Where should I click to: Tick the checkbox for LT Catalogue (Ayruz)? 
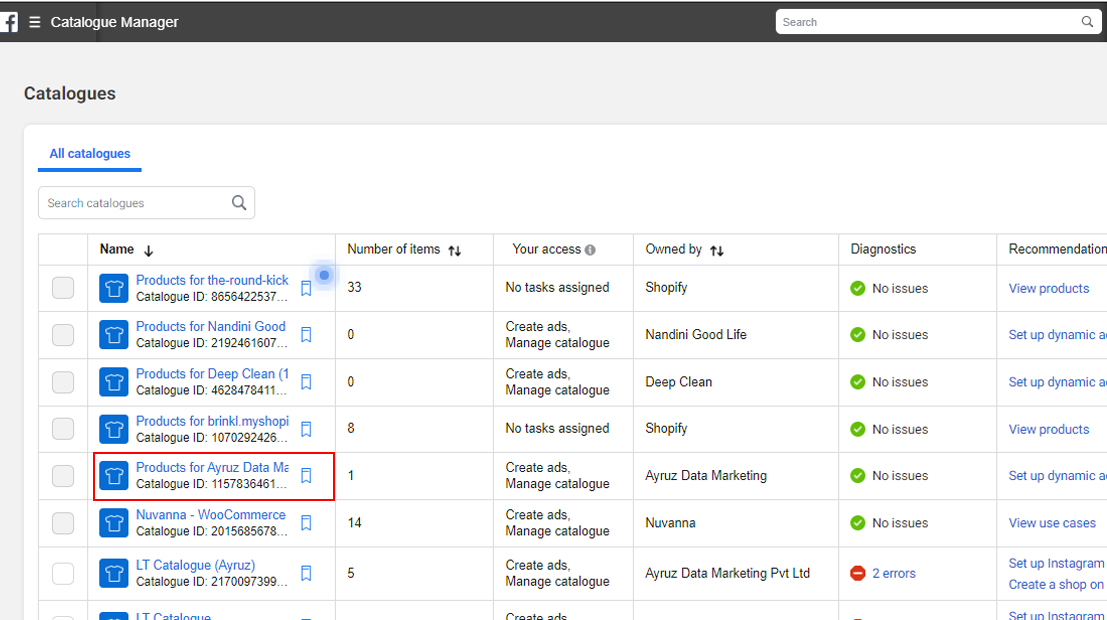63,573
